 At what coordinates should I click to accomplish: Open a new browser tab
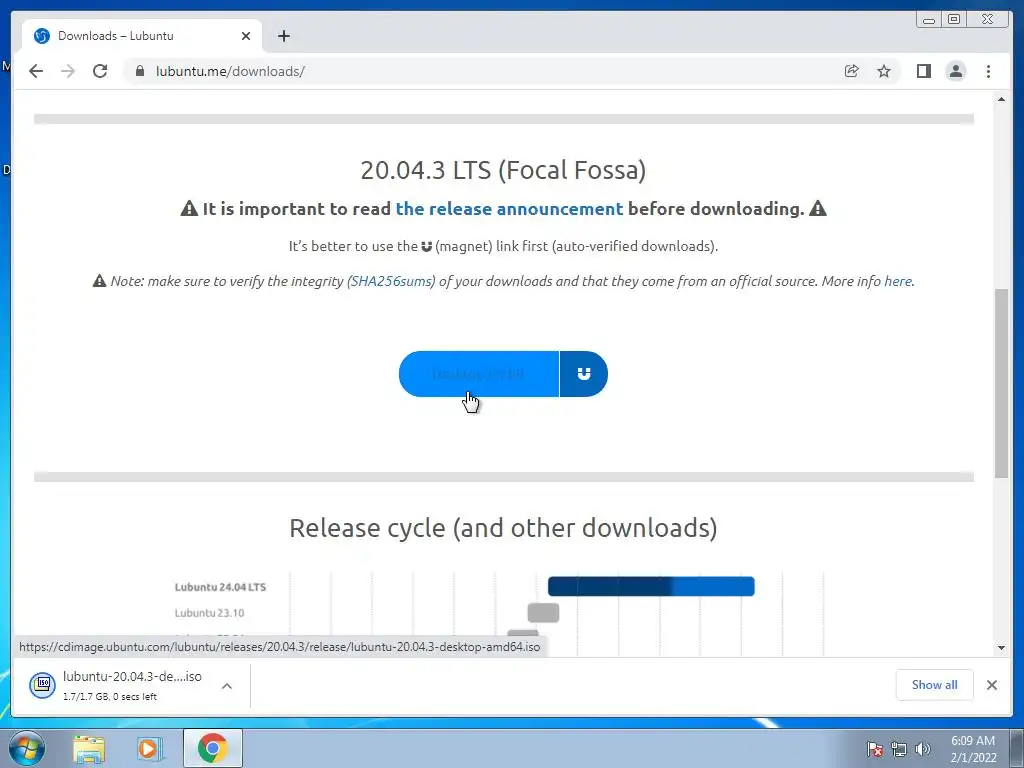(283, 36)
